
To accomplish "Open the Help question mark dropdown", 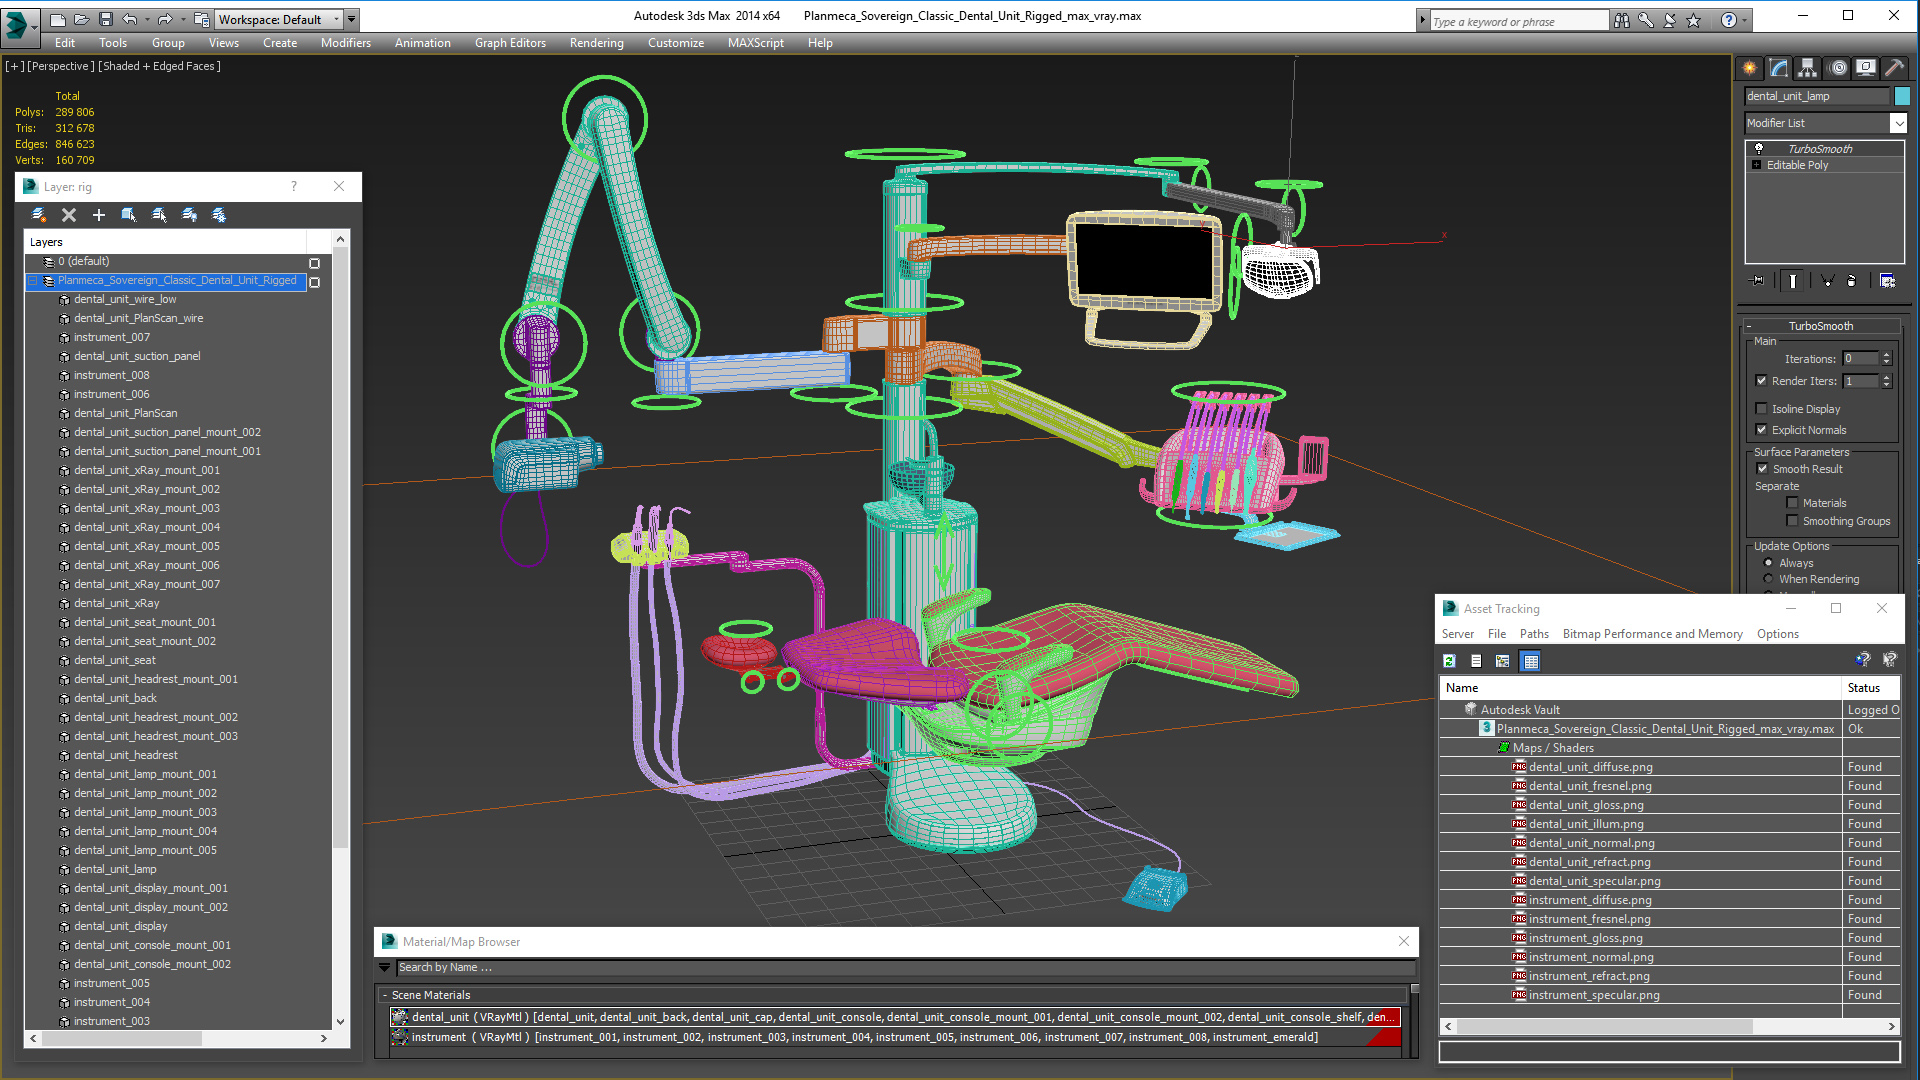I will click(x=1745, y=20).
